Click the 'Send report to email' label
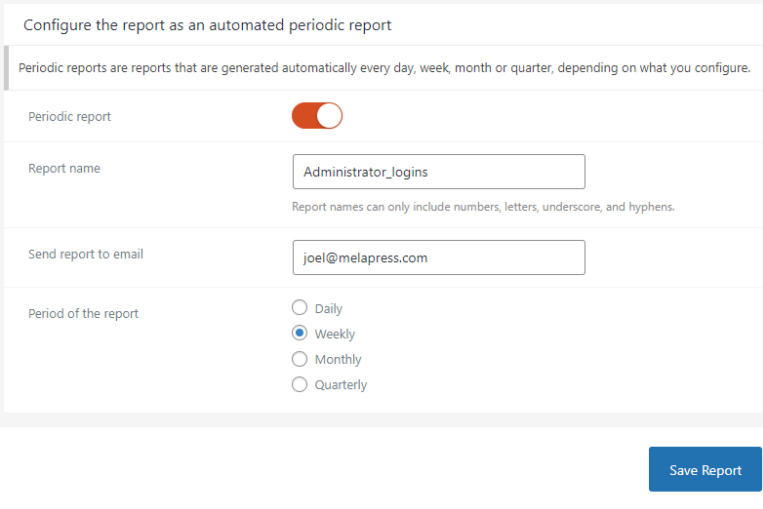The image size is (763, 509). tap(86, 254)
